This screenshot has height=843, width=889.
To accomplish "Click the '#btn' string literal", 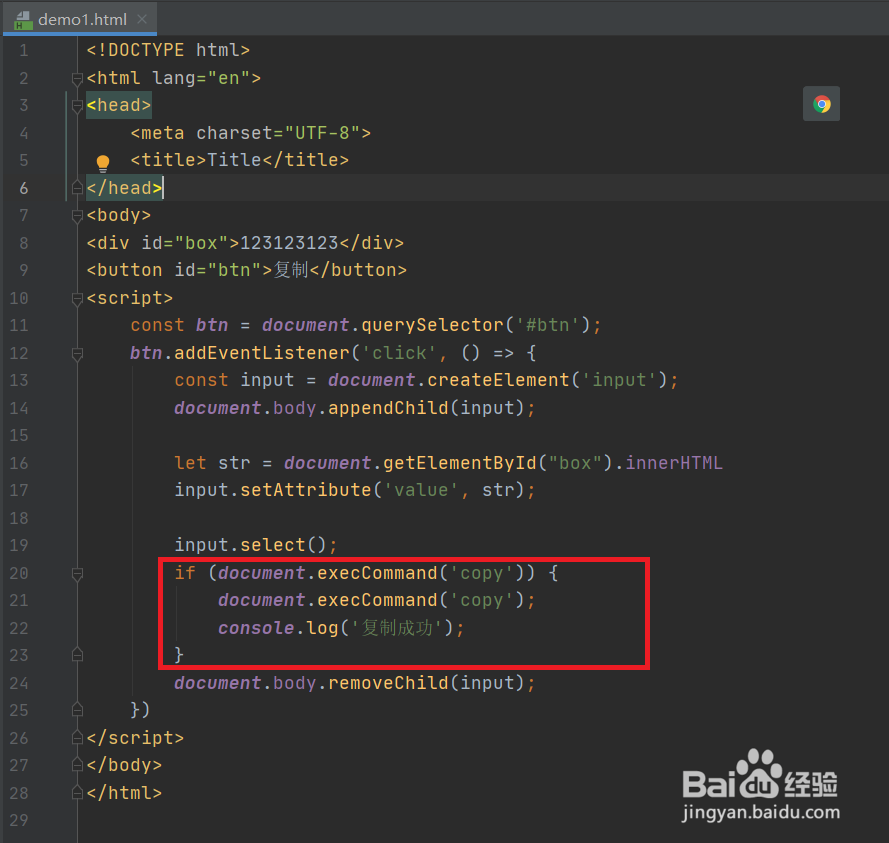I will [x=547, y=325].
